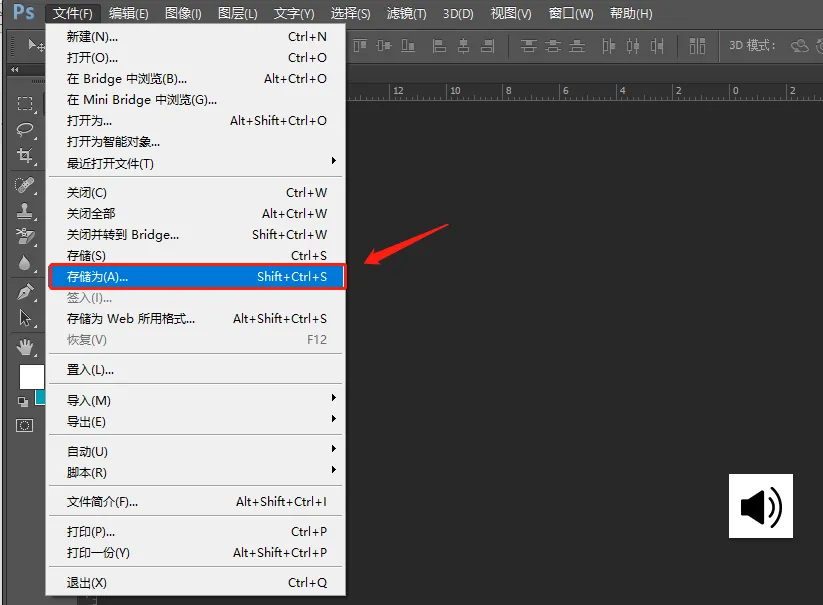
Task: Click align horizontal centers icon
Action: click(463, 46)
